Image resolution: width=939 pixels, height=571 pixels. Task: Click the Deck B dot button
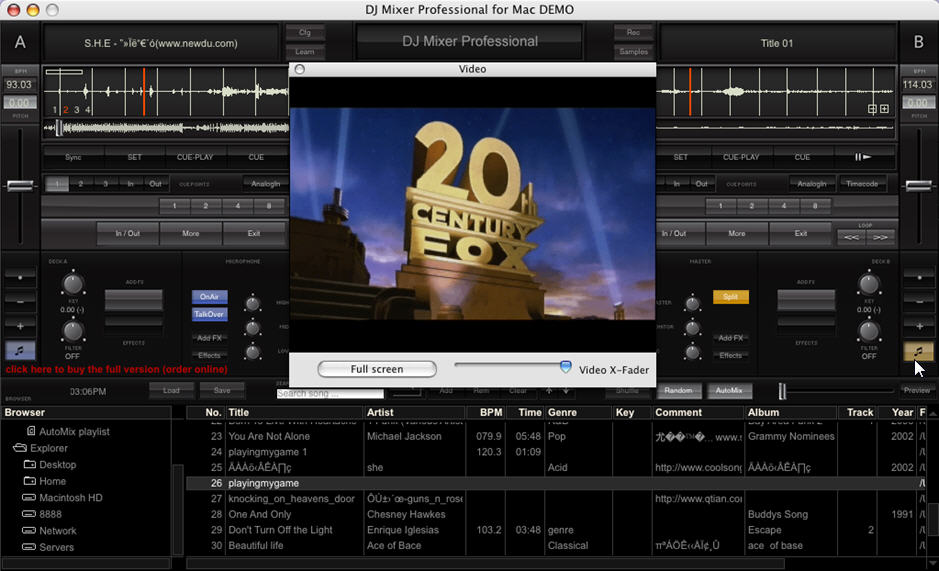[x=919, y=277]
